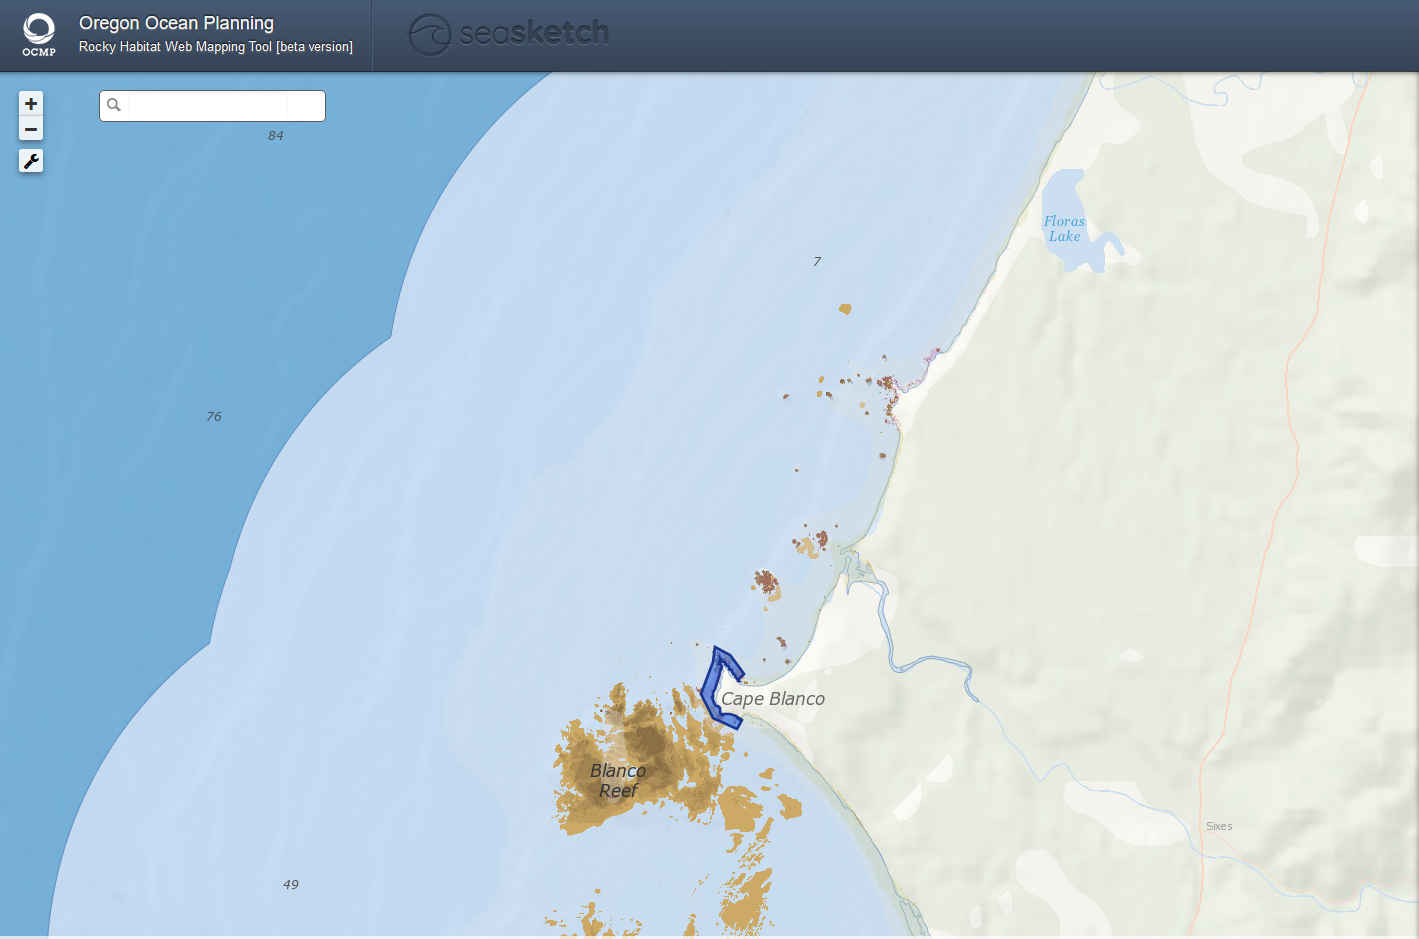Click depth marker 84 on the map
The width and height of the screenshot is (1419, 939).
(x=275, y=136)
